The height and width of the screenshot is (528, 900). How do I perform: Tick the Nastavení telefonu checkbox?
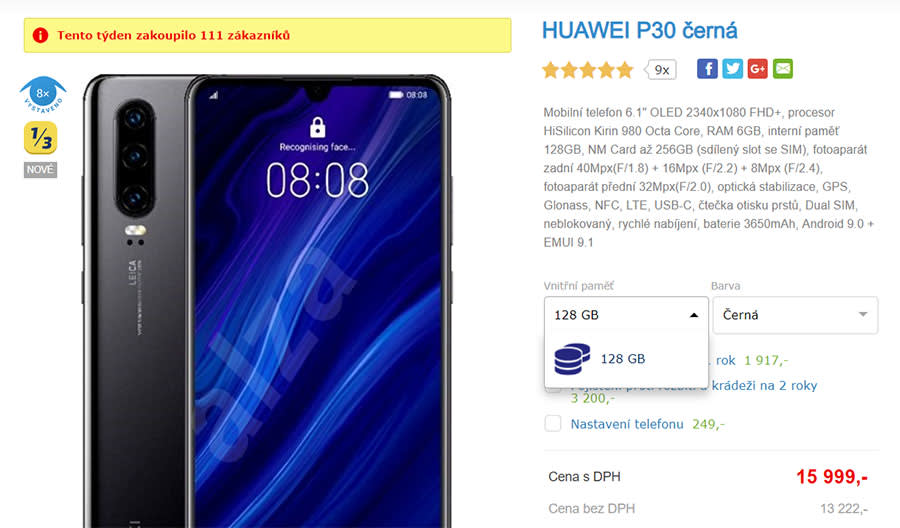(x=553, y=424)
